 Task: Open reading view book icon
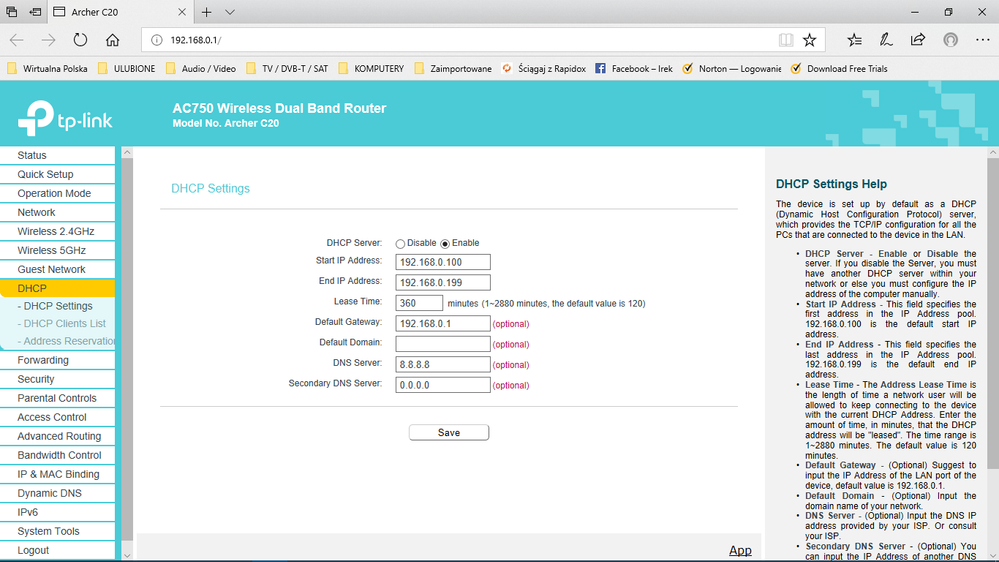tap(786, 40)
